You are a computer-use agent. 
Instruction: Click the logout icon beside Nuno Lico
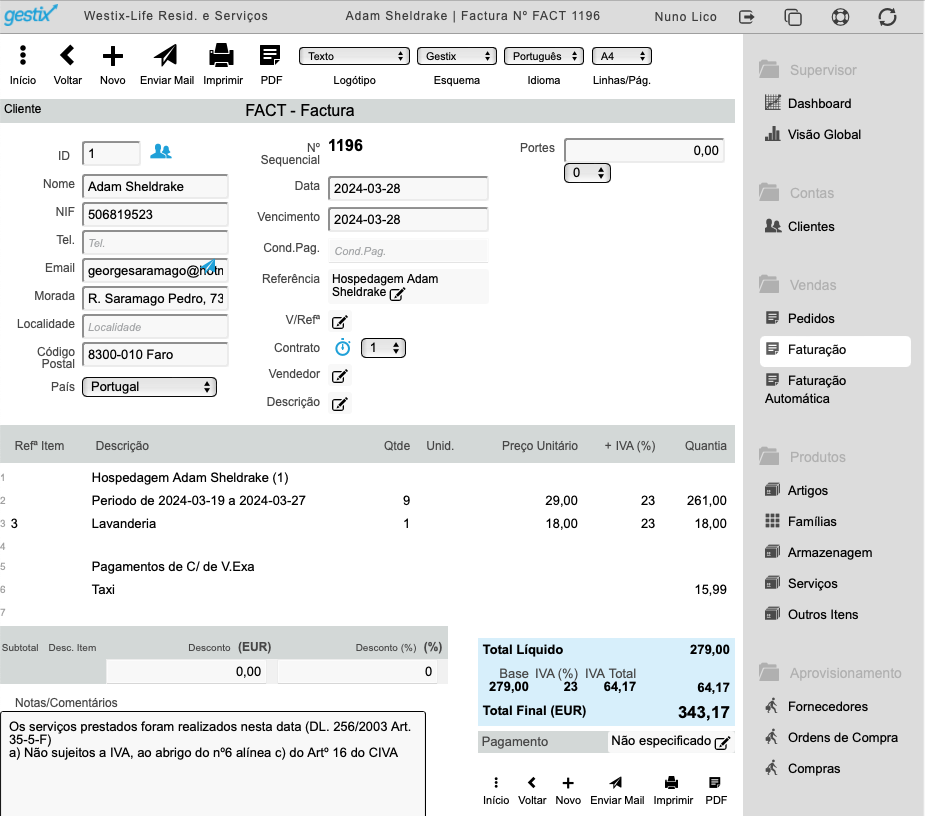[747, 17]
